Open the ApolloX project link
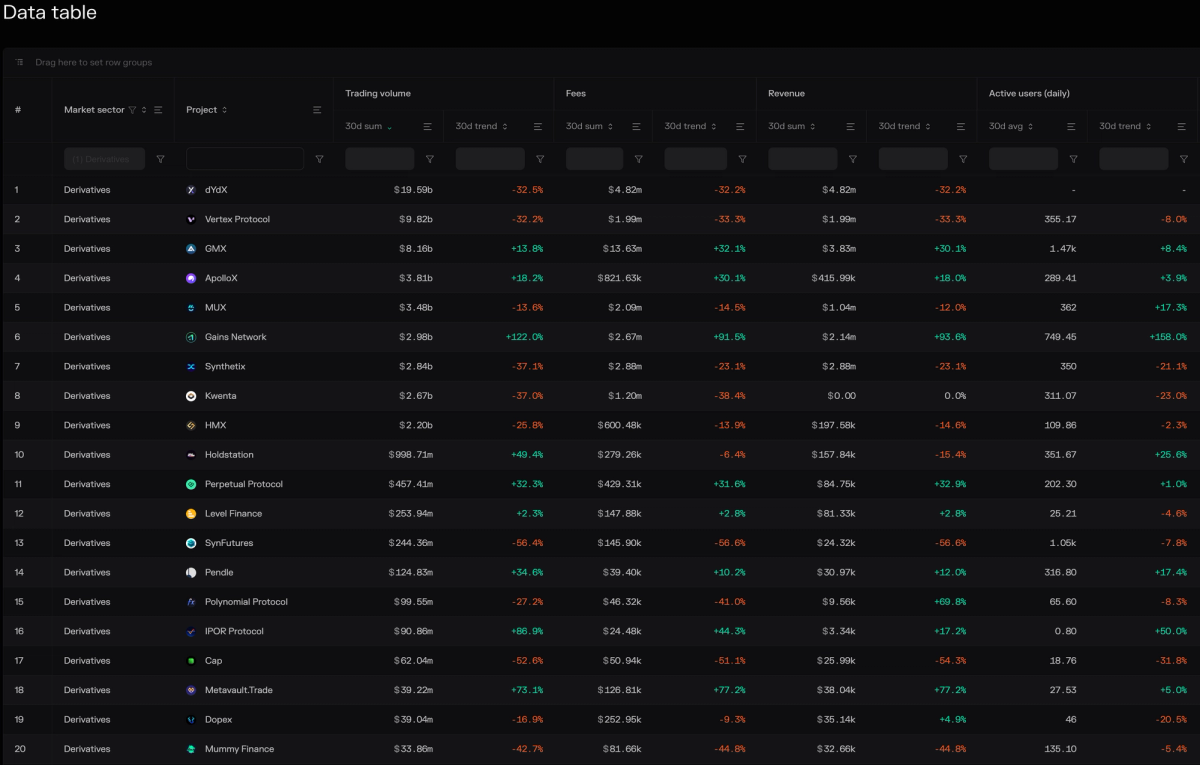The height and width of the screenshot is (765, 1200). point(221,278)
